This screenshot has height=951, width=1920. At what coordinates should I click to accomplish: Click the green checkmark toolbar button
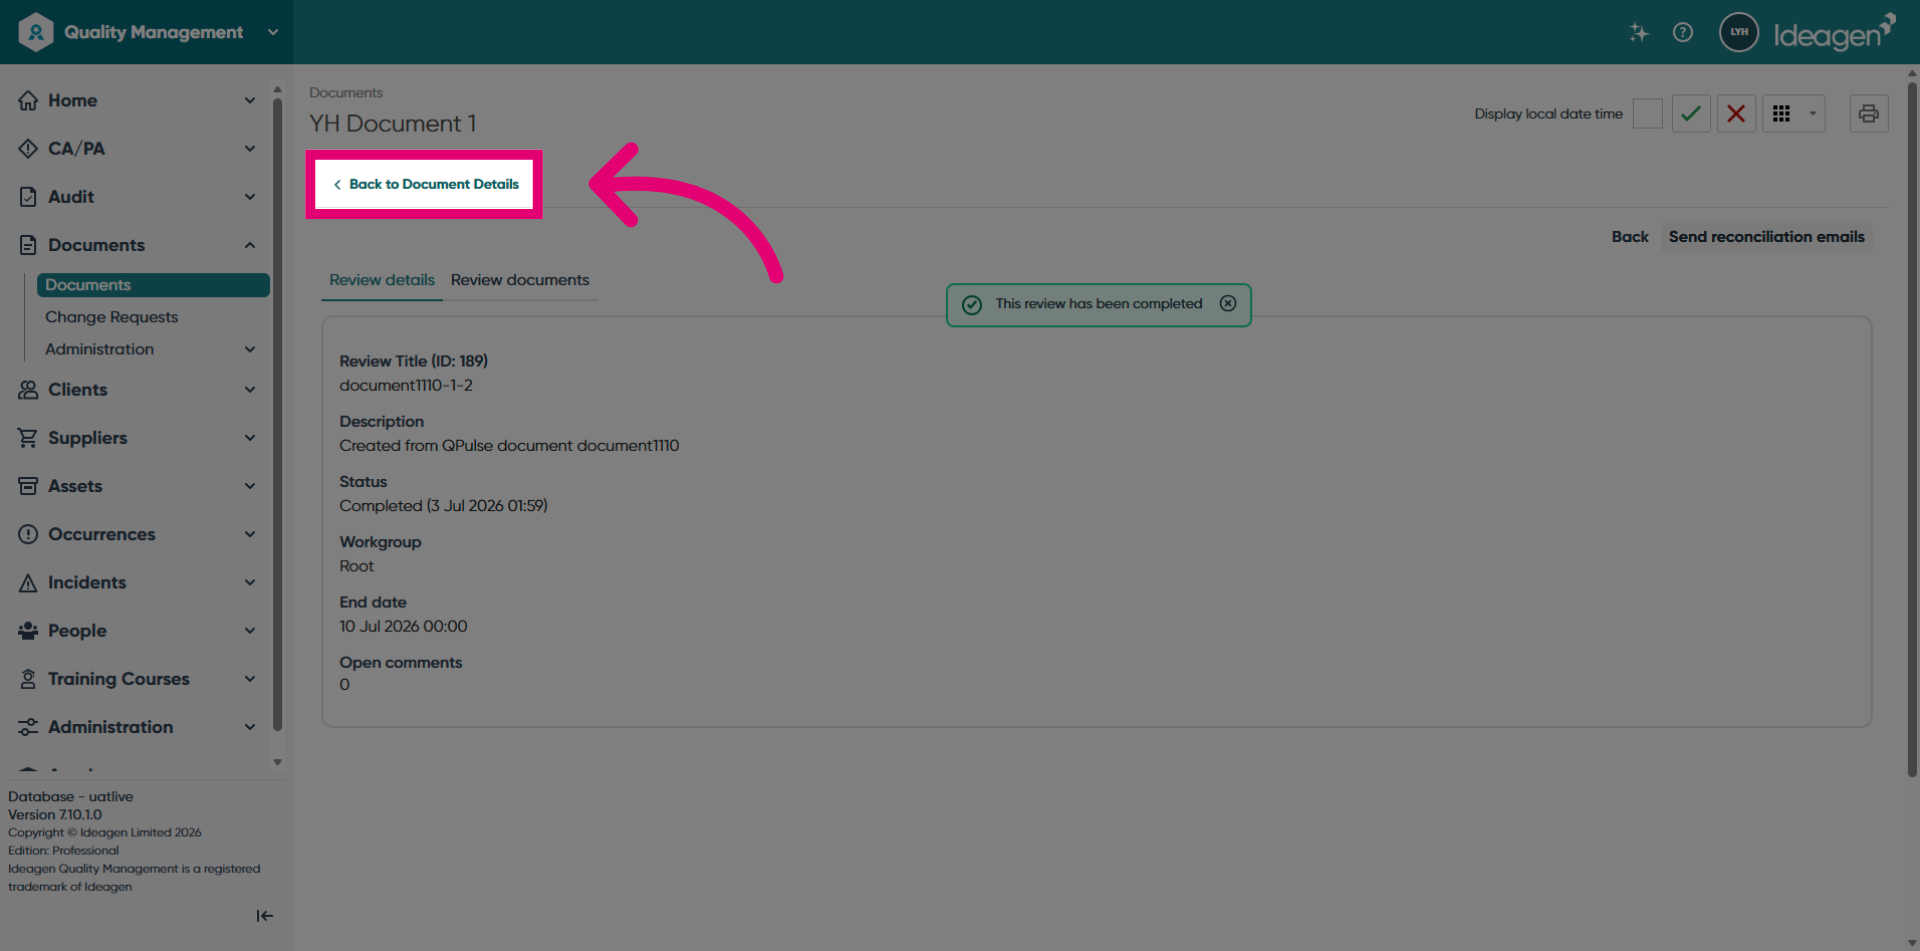tap(1691, 114)
